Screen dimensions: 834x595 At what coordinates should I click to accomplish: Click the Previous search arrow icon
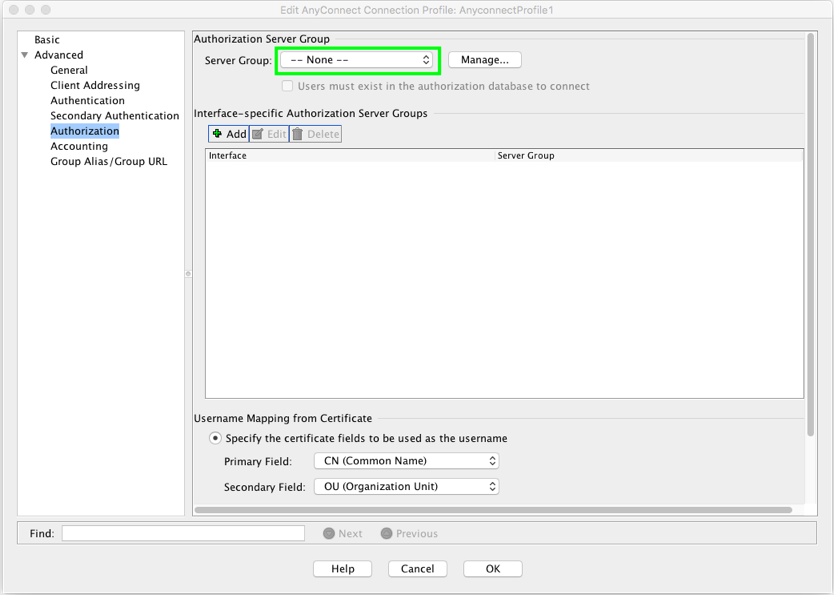(386, 534)
